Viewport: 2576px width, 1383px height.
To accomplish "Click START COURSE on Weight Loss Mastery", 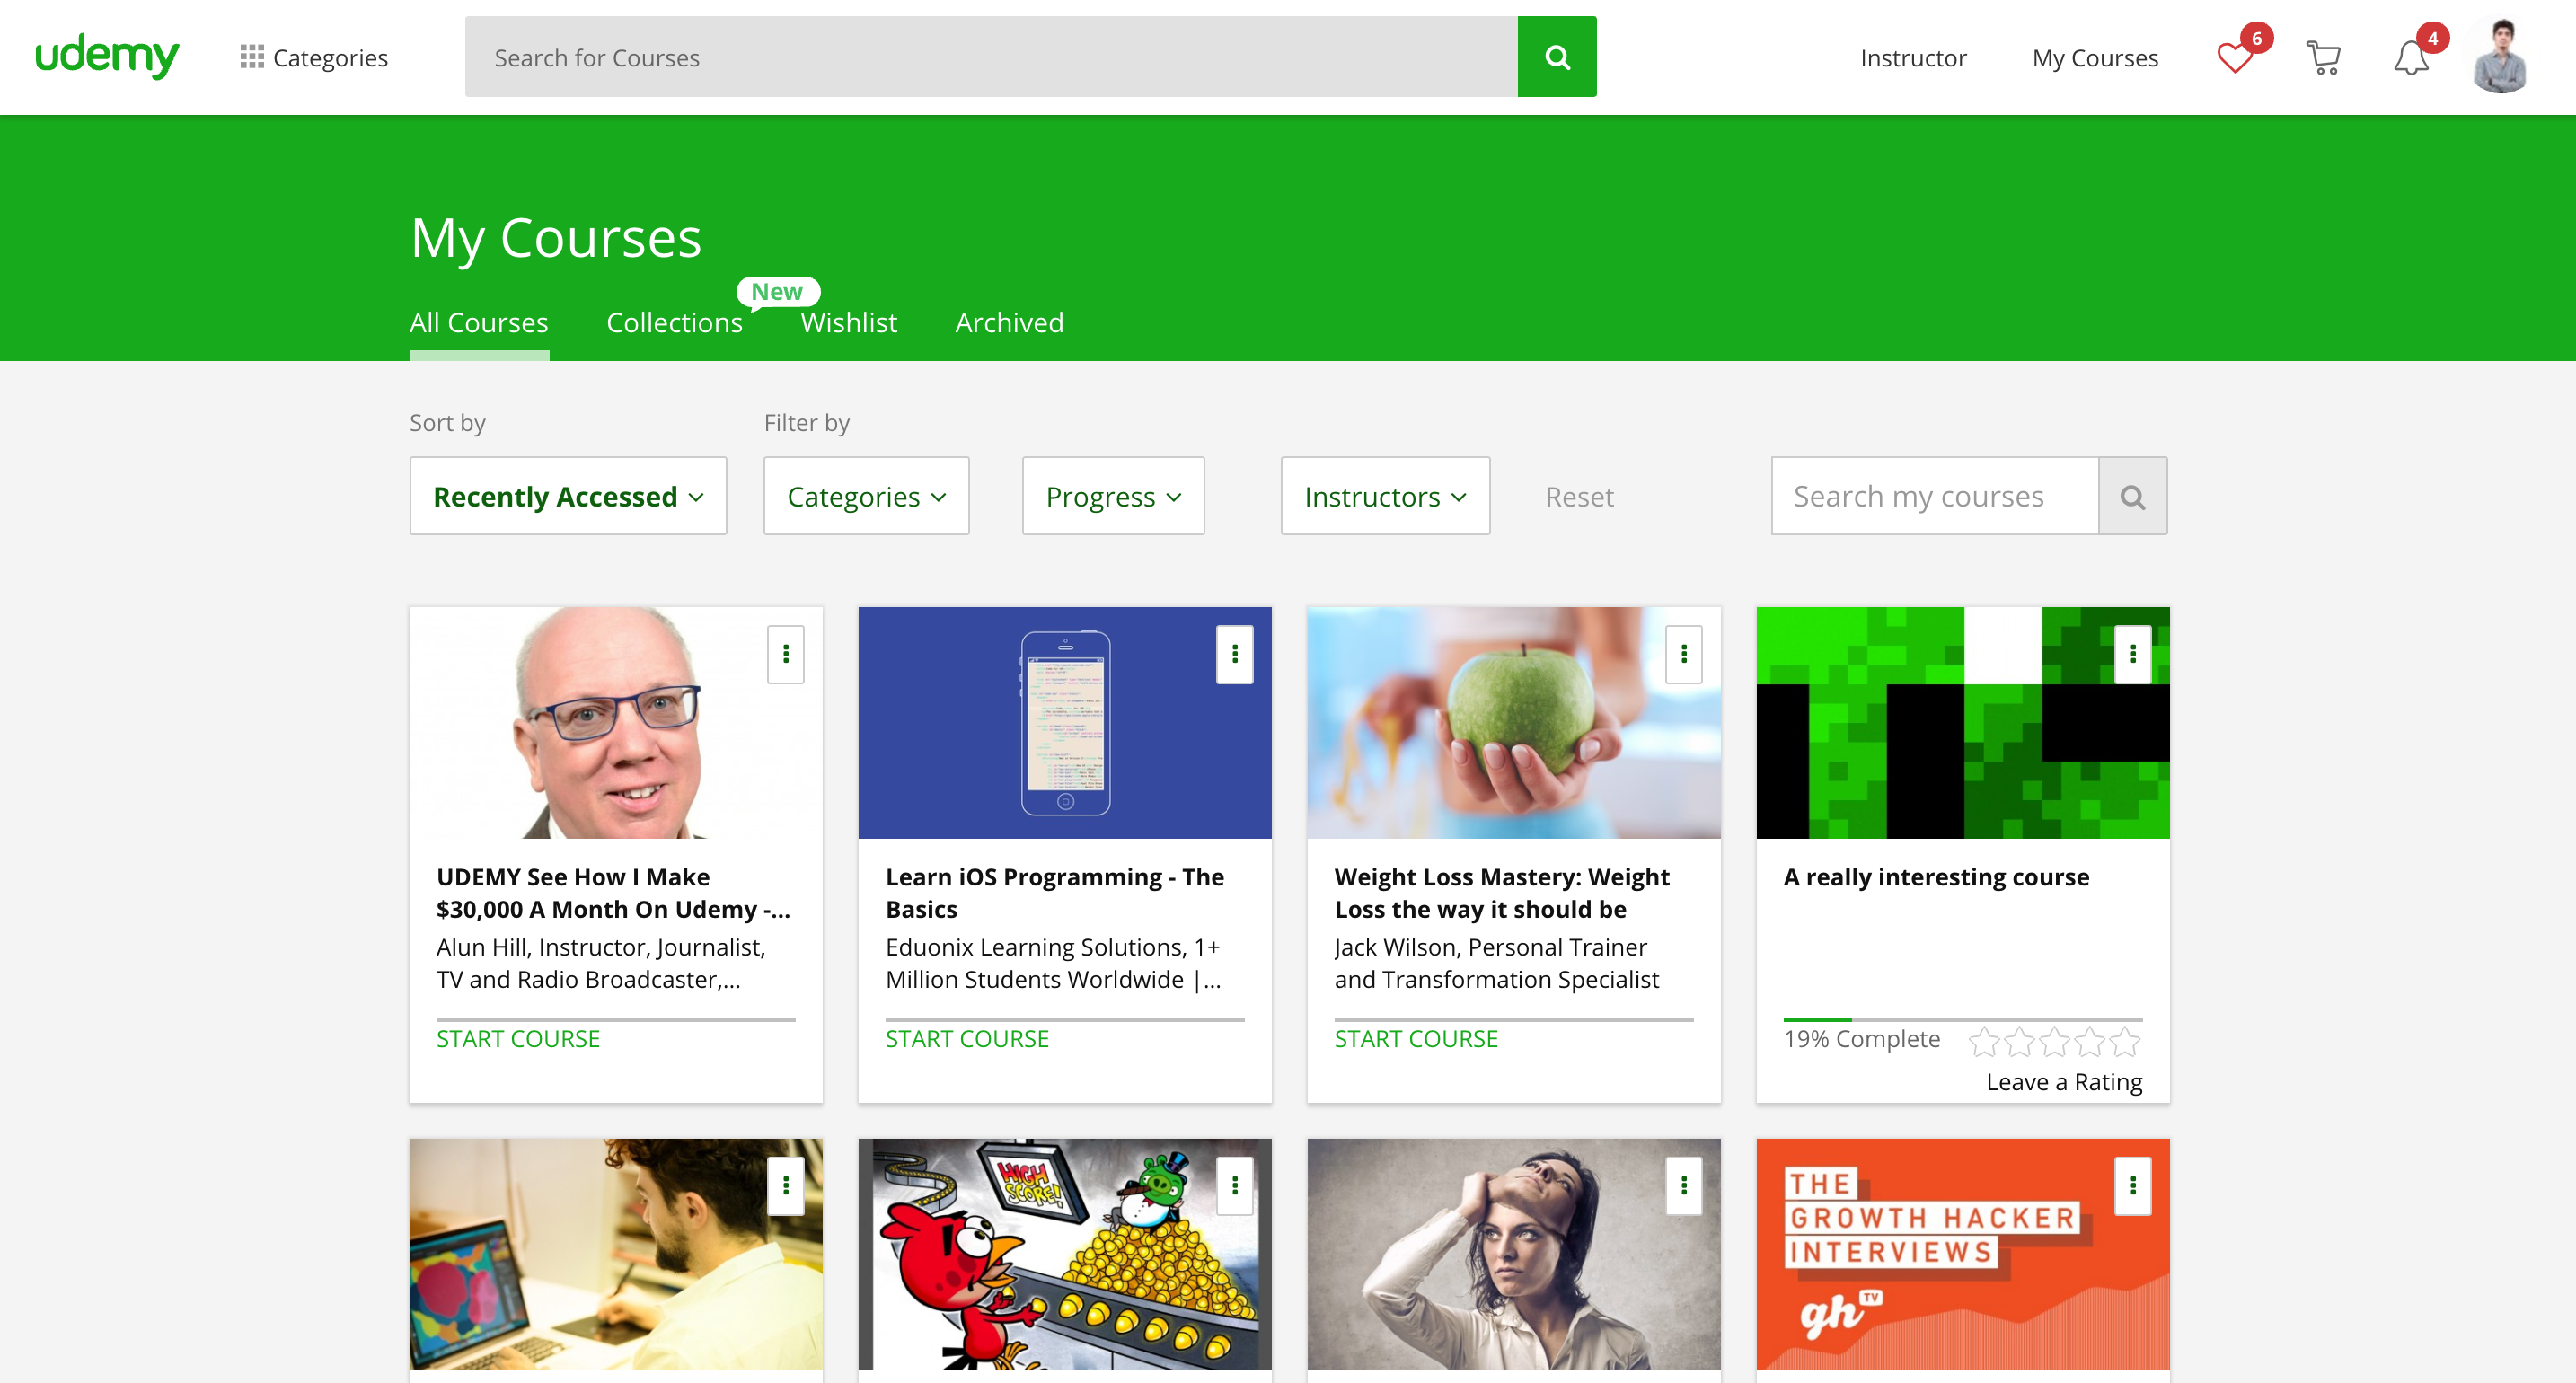I will pos(1416,1039).
